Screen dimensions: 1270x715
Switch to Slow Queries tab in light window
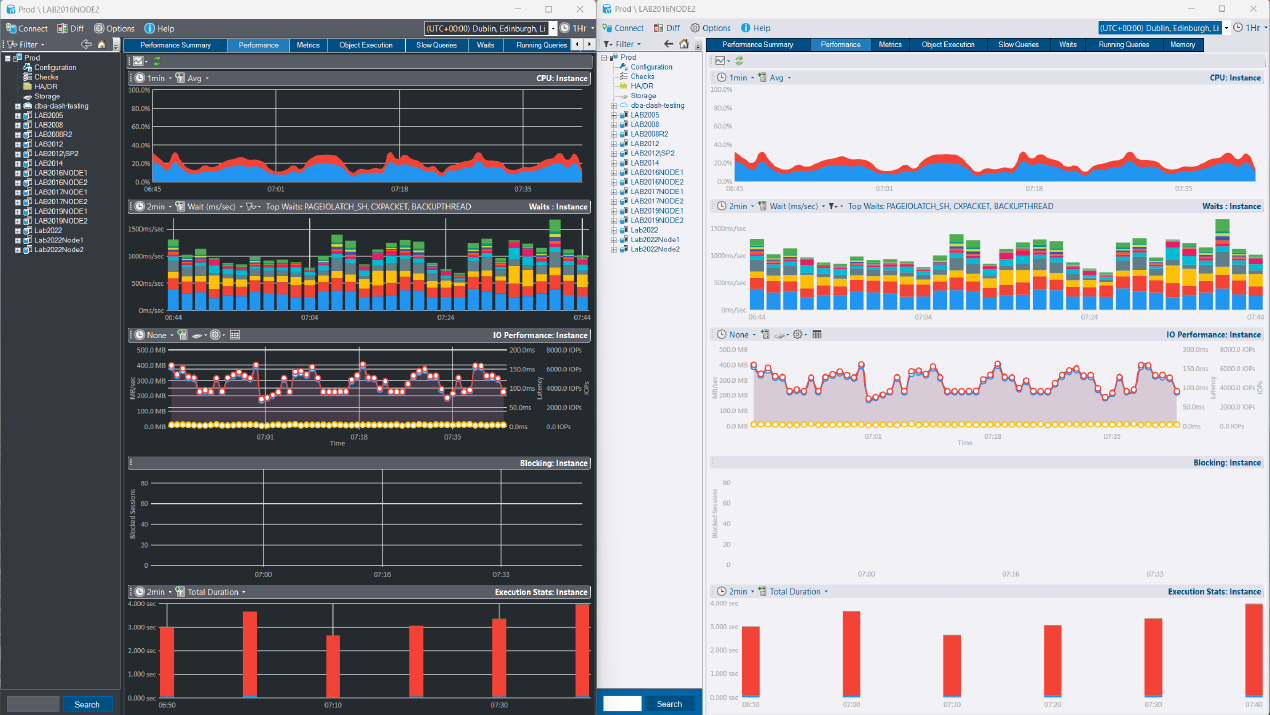click(x=1019, y=45)
